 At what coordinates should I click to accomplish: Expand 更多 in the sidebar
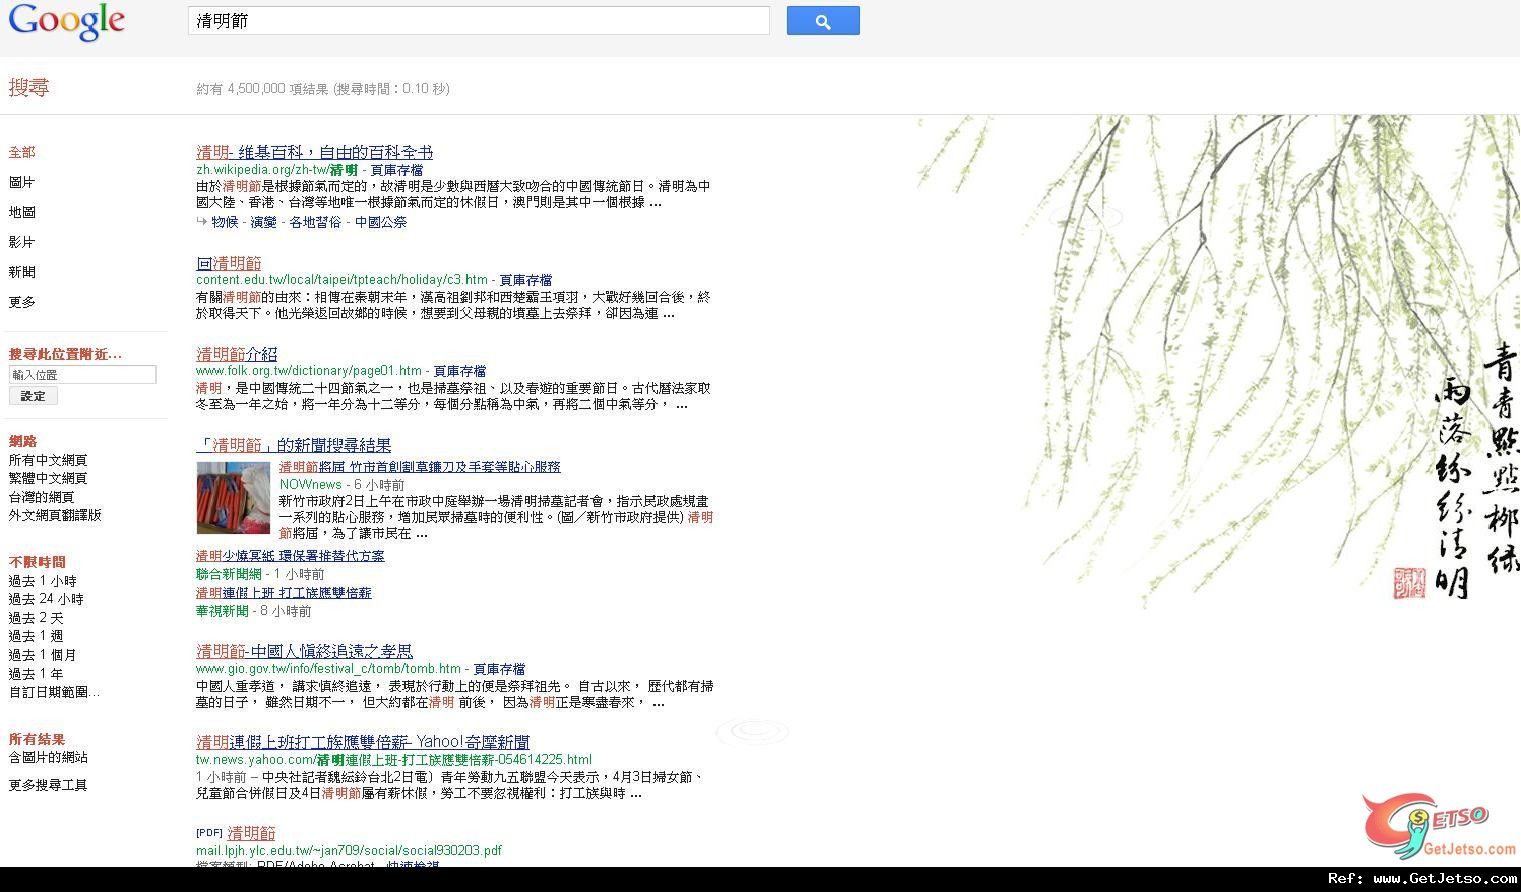click(x=22, y=302)
